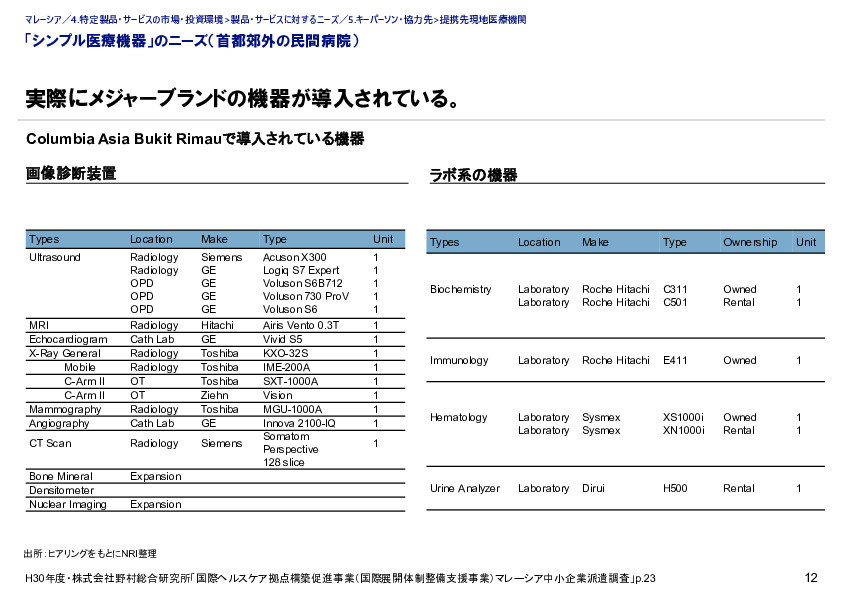Select the Immunology row label
Screen dimensions: 842x595
coord(459,360)
